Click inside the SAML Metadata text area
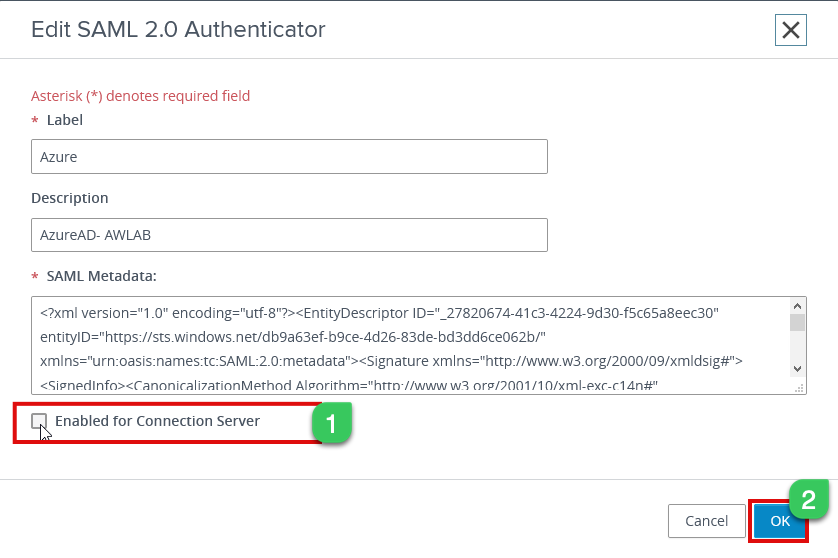838x558 pixels. (x=410, y=345)
